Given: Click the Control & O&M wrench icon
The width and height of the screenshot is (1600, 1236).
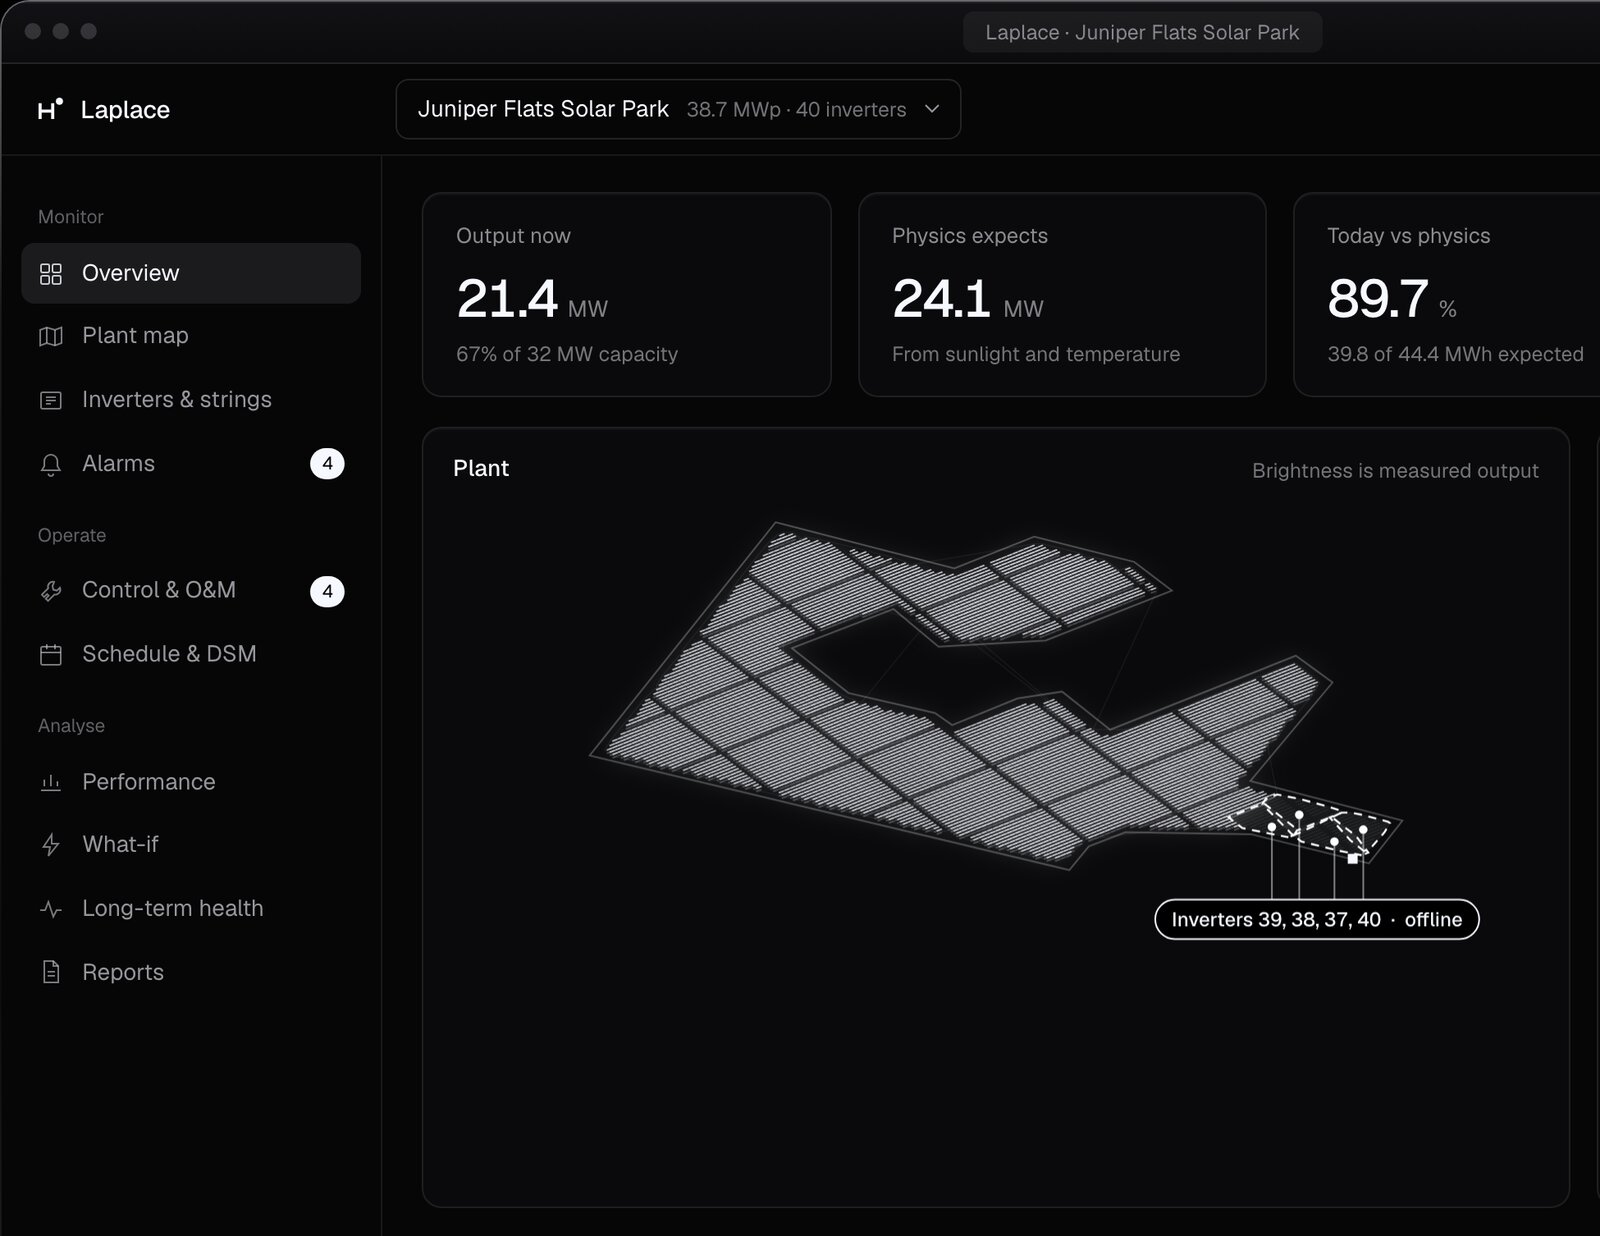Looking at the screenshot, I should pyautogui.click(x=51, y=591).
